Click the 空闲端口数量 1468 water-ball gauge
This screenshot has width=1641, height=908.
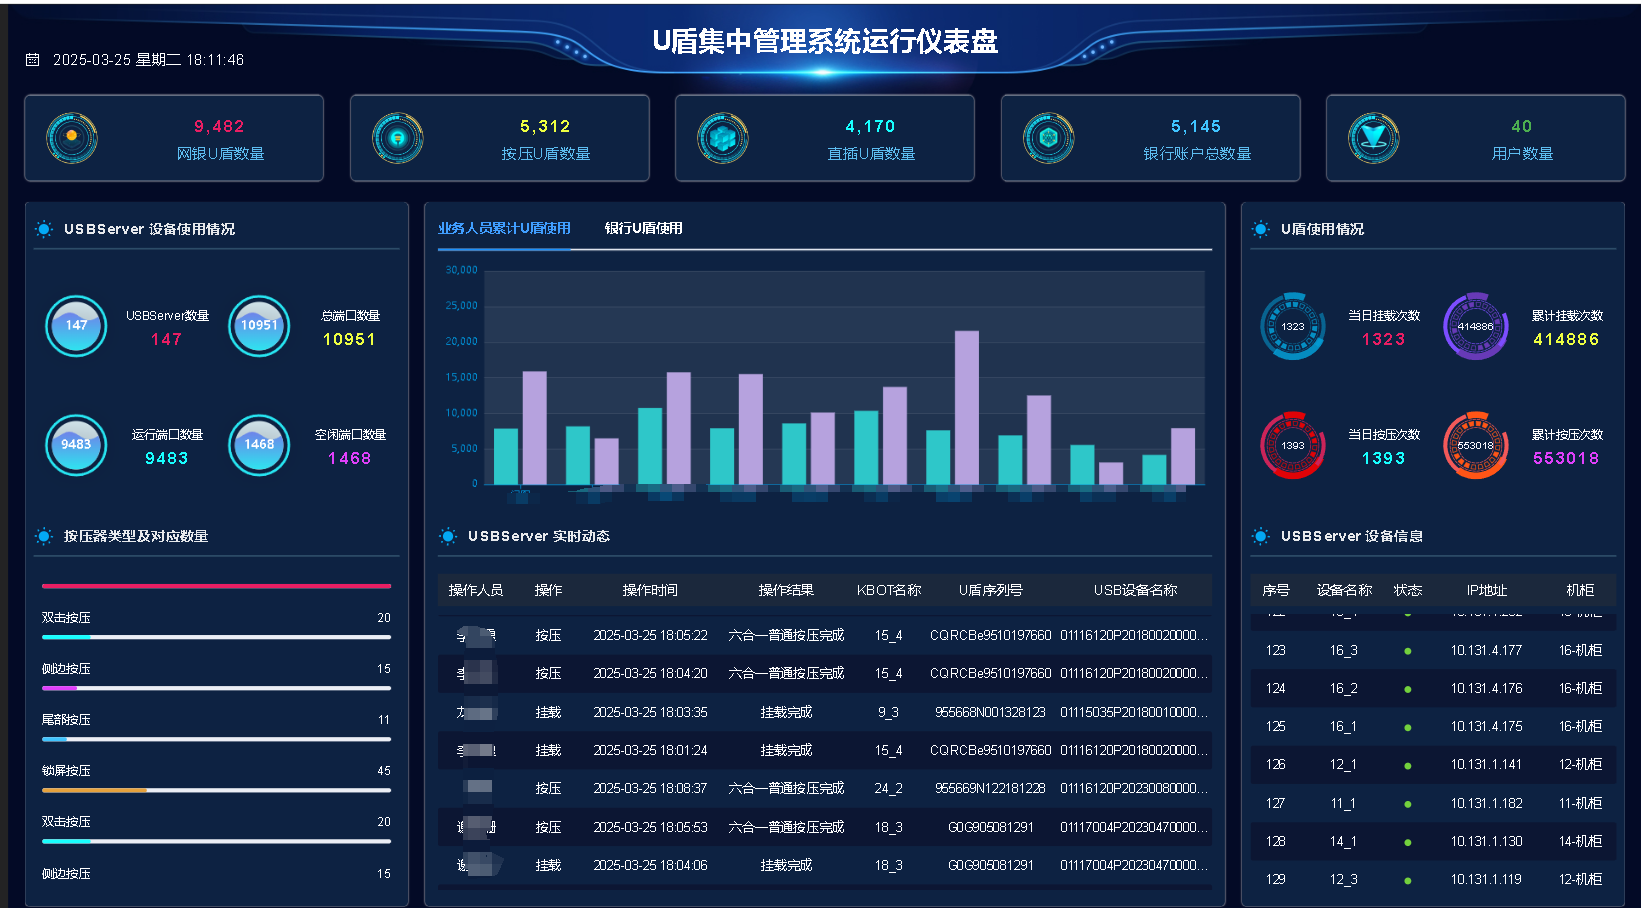[259, 445]
